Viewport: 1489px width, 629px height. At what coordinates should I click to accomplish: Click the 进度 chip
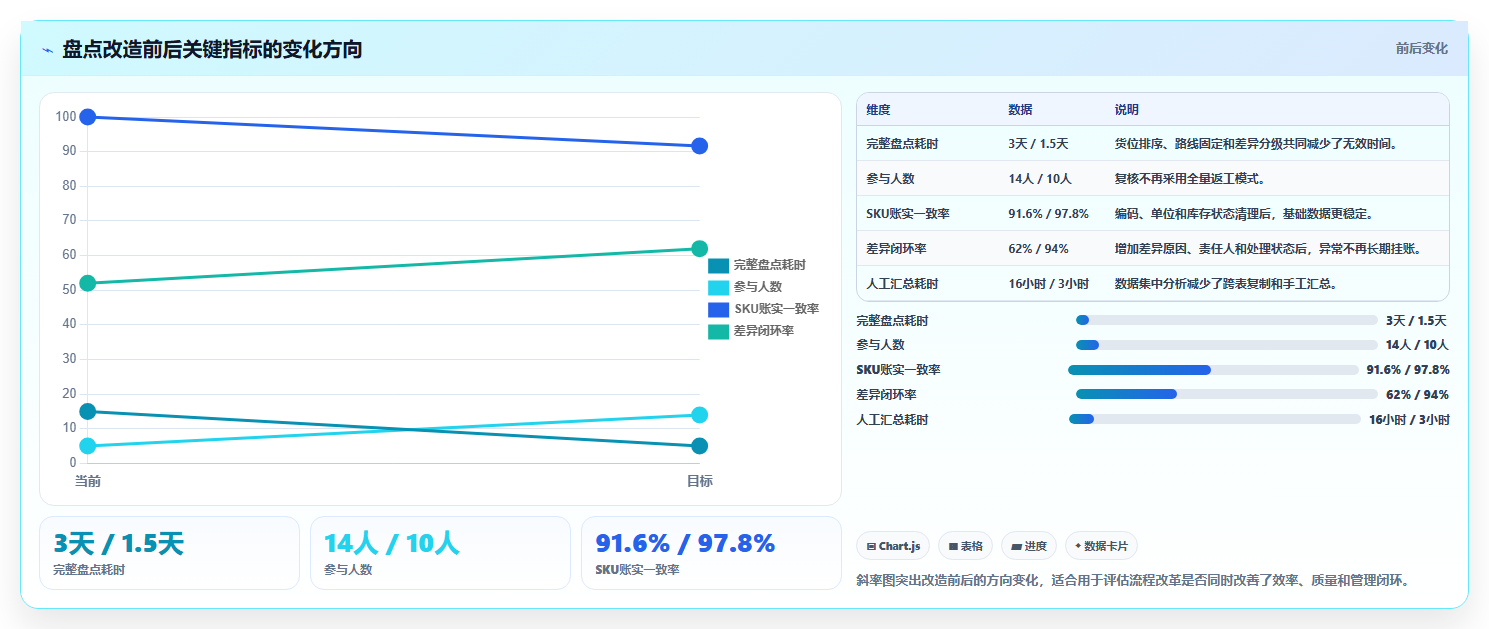point(1029,546)
